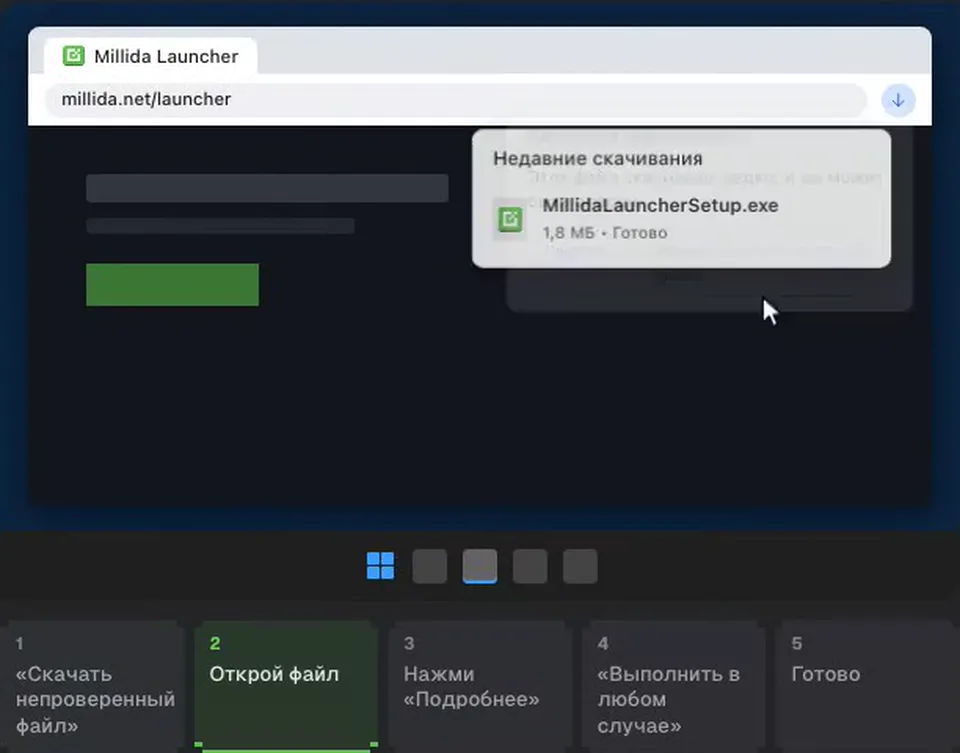
Task: Click the blue Windows Start icon
Action: (x=380, y=566)
